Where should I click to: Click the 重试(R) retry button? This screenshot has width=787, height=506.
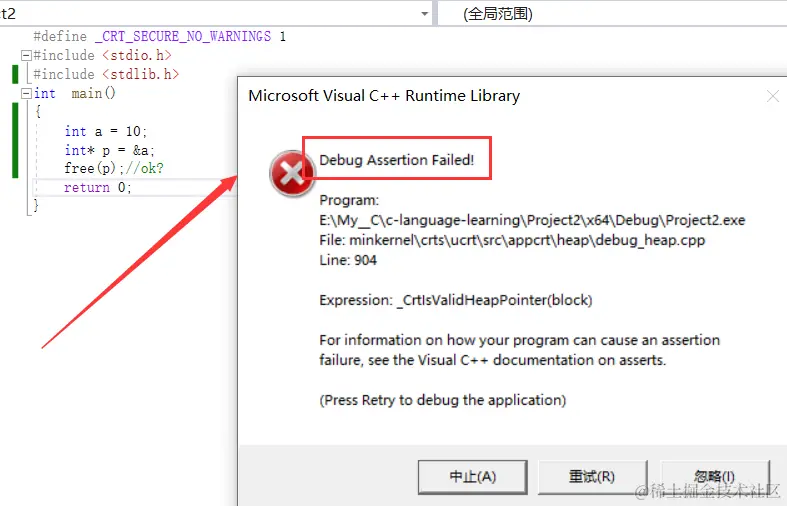(592, 477)
